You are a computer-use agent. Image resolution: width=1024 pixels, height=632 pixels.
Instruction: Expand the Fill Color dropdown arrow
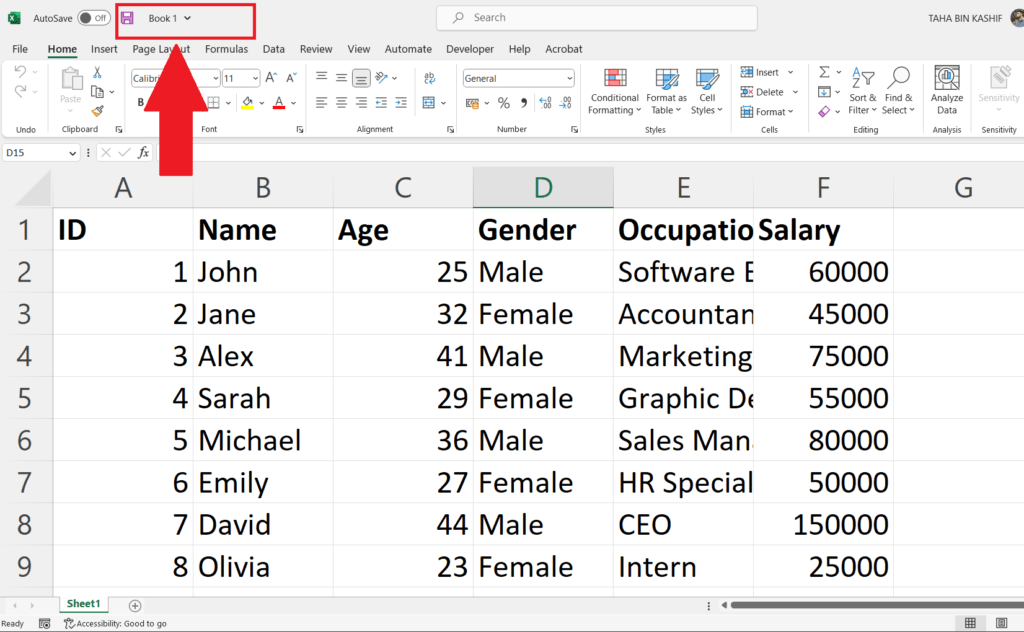click(262, 102)
